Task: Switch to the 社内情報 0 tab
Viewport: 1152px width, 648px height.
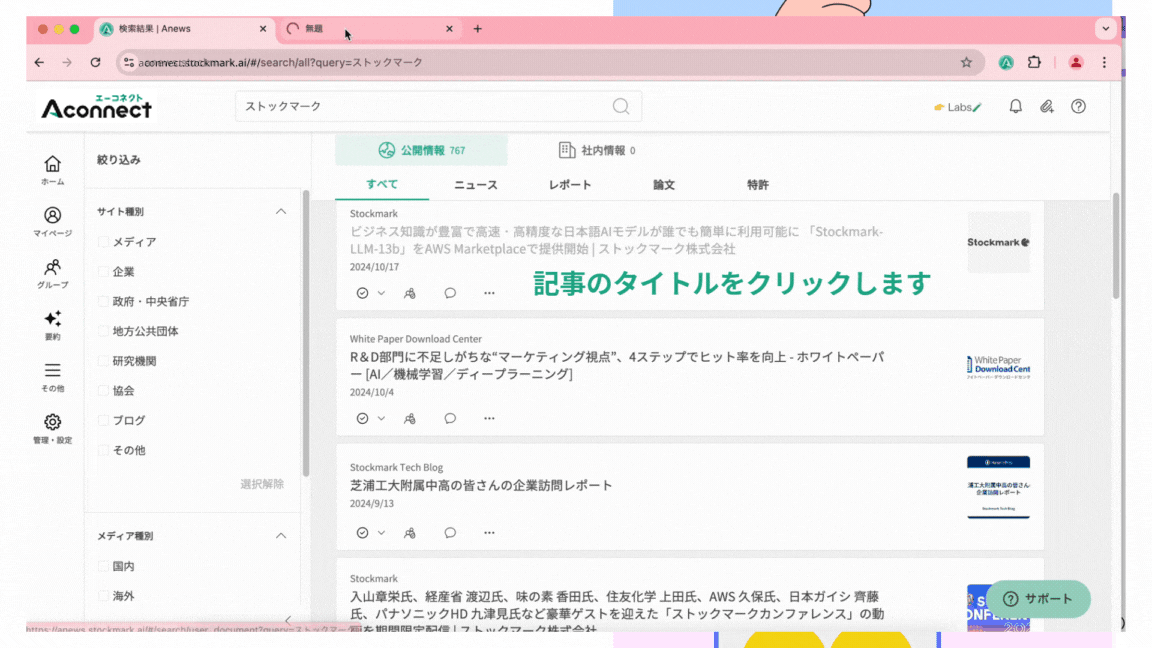Action: pos(597,150)
